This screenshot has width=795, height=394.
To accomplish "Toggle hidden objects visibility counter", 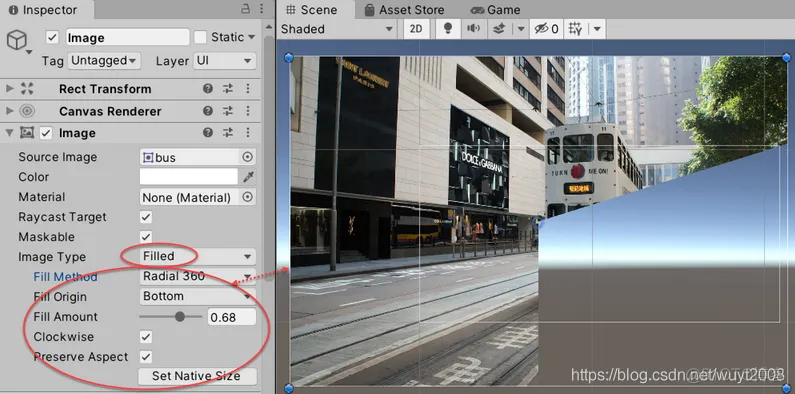I will coord(547,29).
